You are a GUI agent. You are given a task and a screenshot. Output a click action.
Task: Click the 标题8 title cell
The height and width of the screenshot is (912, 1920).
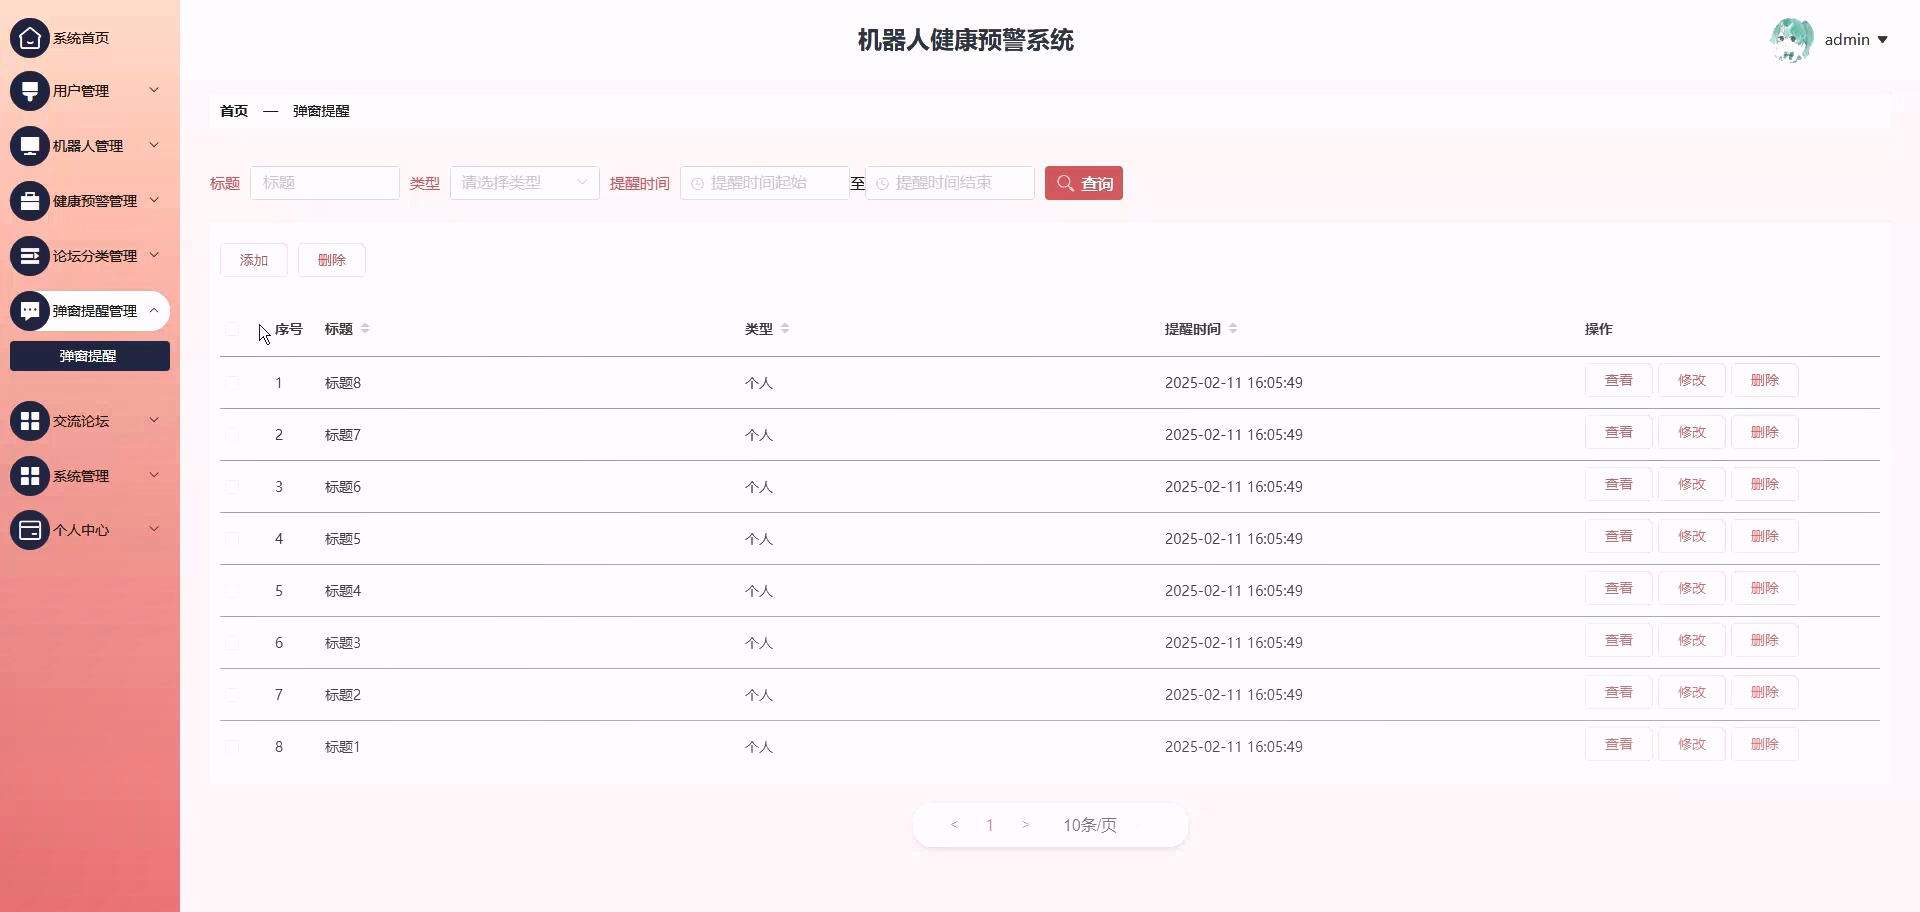[343, 383]
